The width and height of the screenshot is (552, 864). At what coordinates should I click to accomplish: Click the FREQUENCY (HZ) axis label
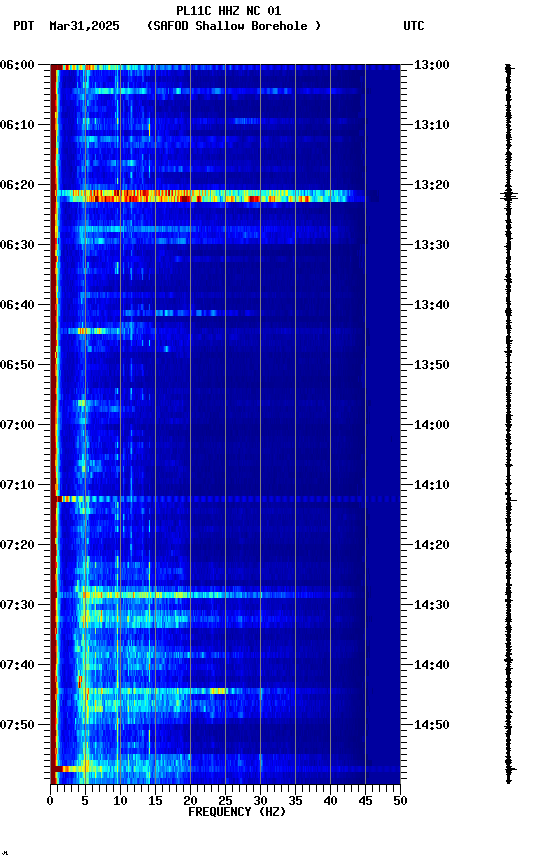point(237,812)
